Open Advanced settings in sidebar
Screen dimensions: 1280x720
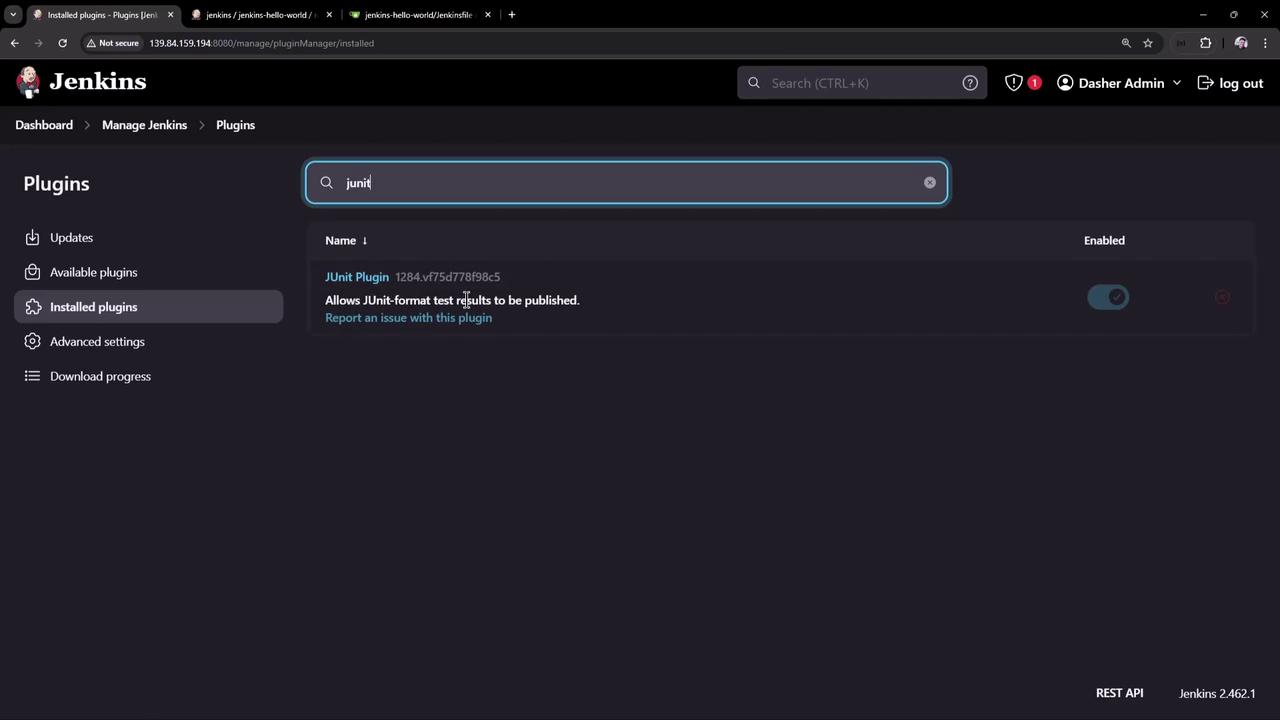pos(149,341)
